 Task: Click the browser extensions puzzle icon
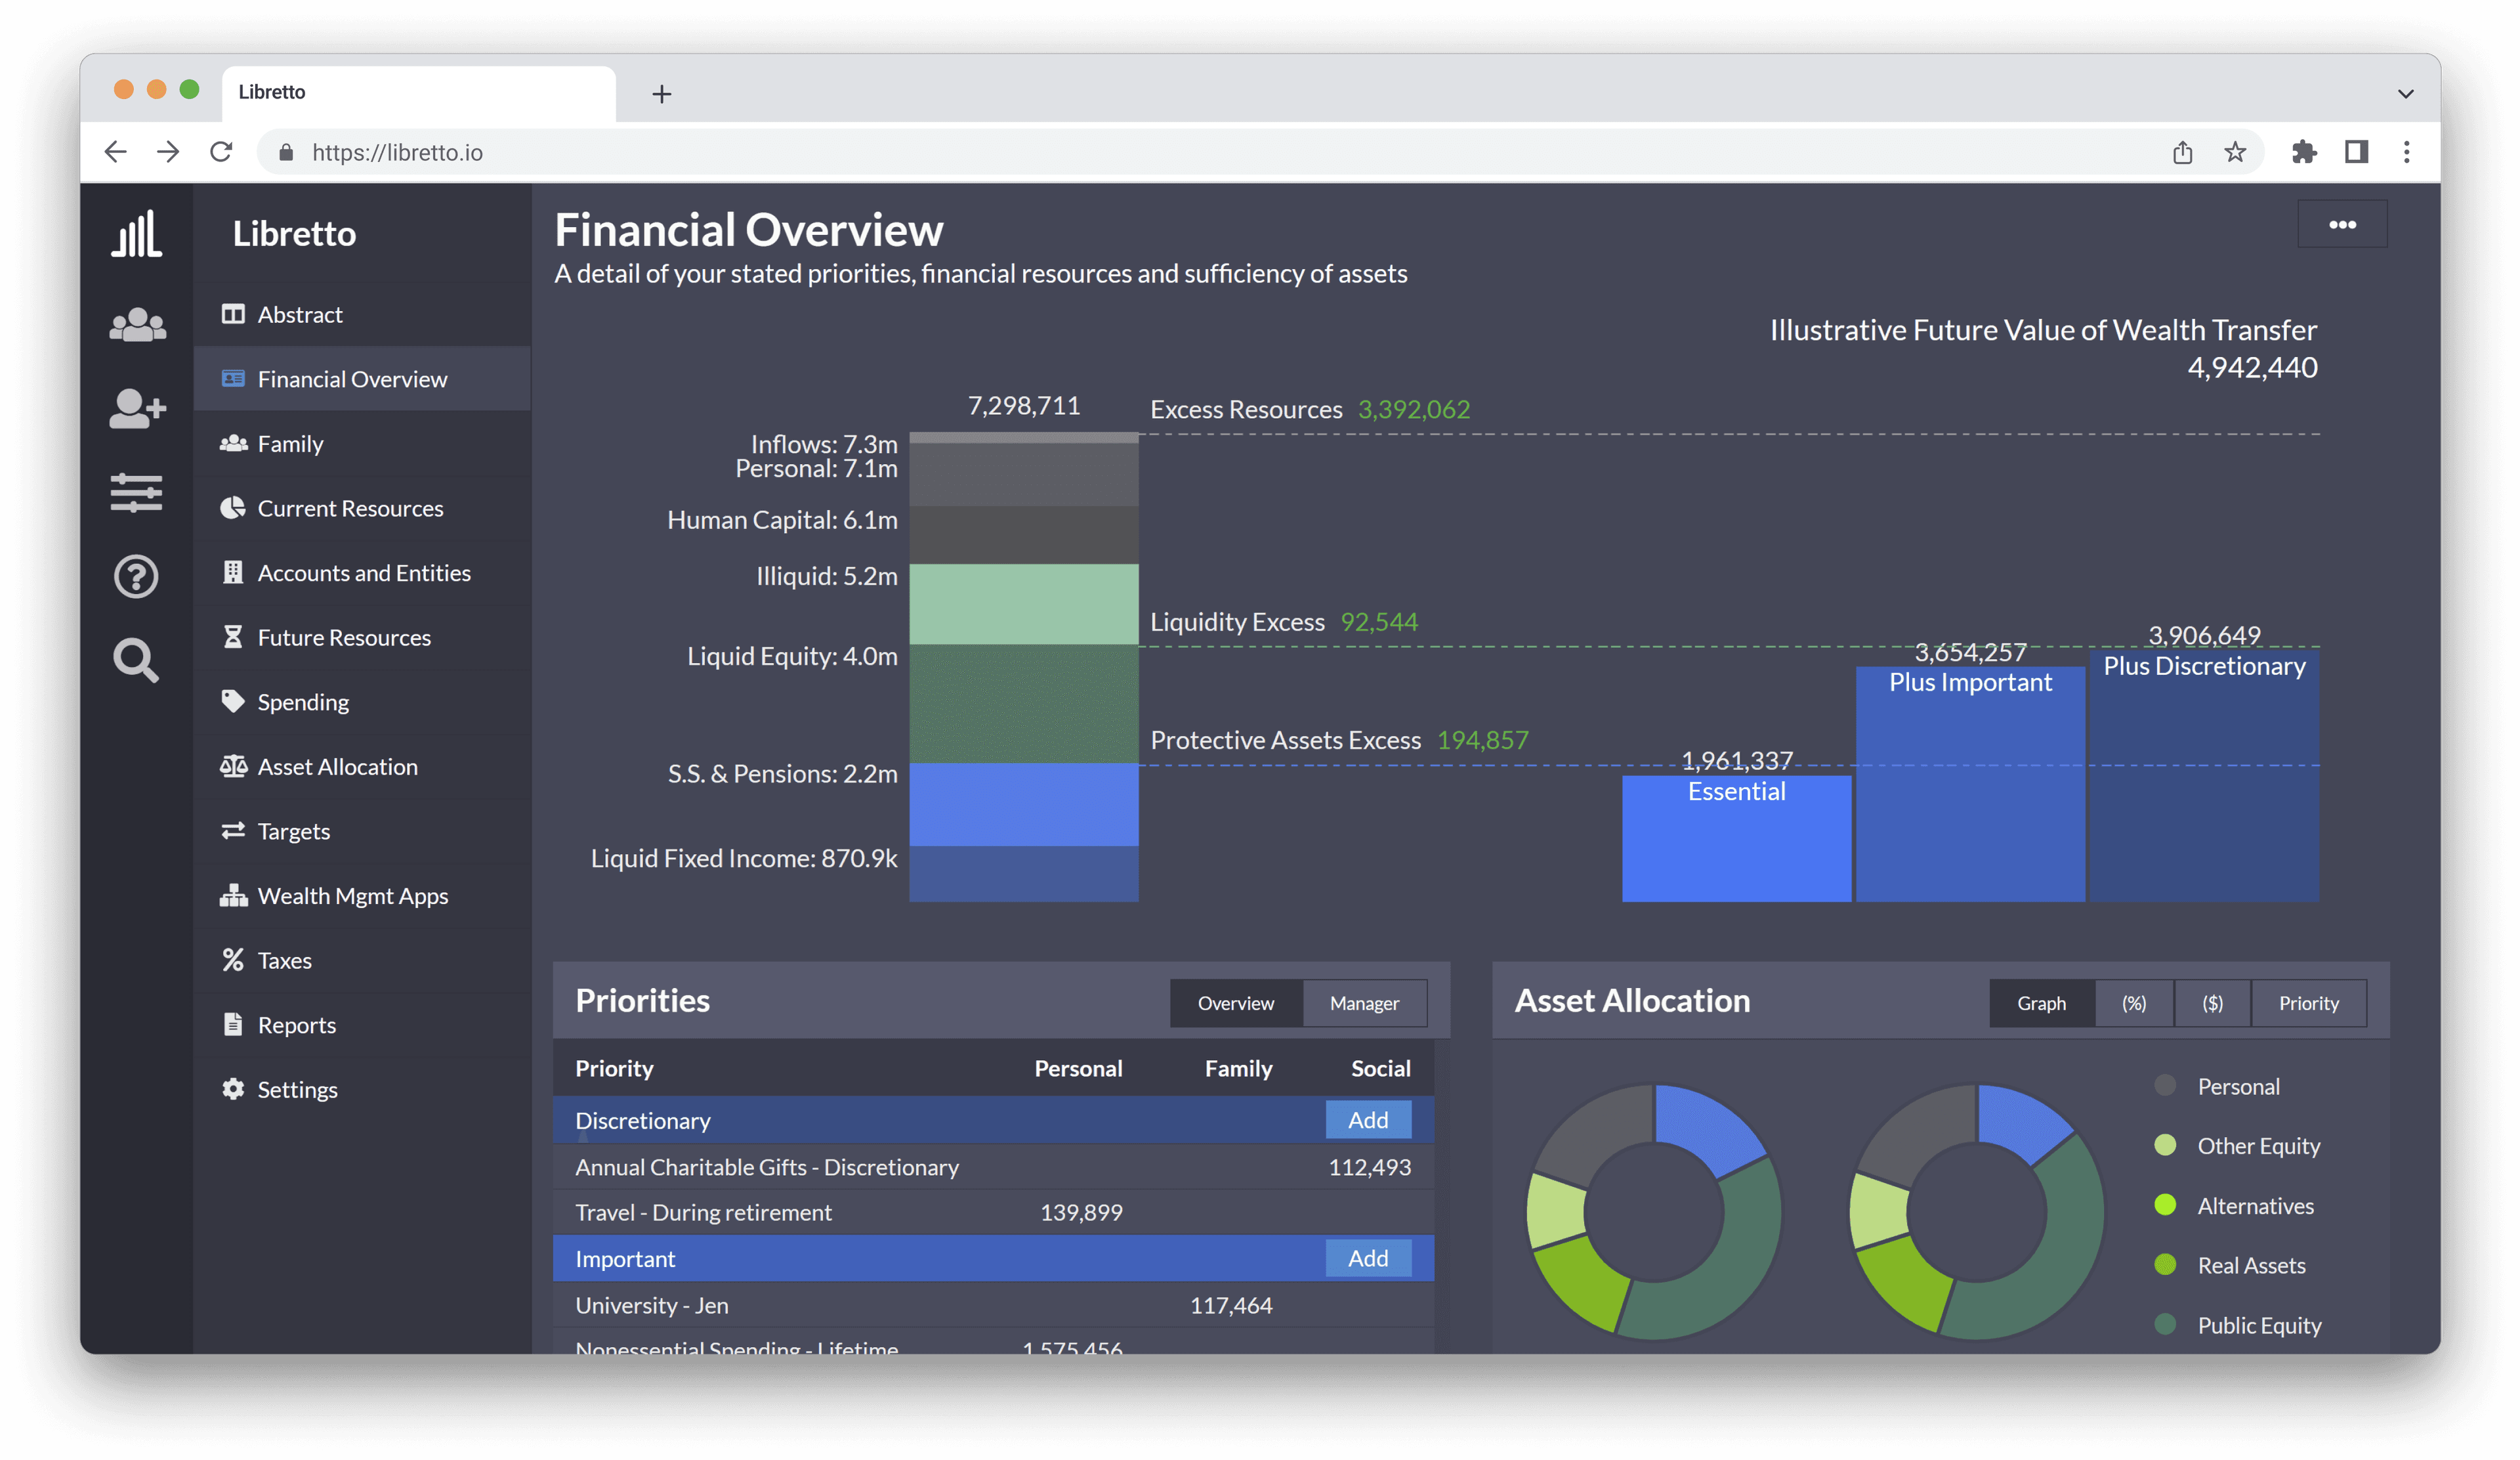tap(2304, 152)
